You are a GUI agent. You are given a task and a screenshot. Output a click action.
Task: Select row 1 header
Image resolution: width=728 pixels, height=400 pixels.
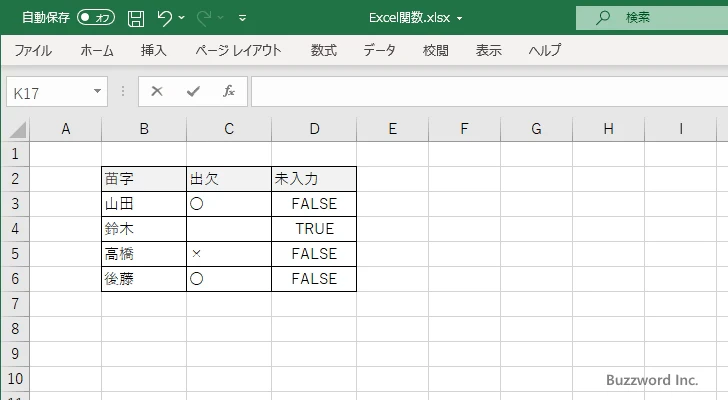coord(15,154)
